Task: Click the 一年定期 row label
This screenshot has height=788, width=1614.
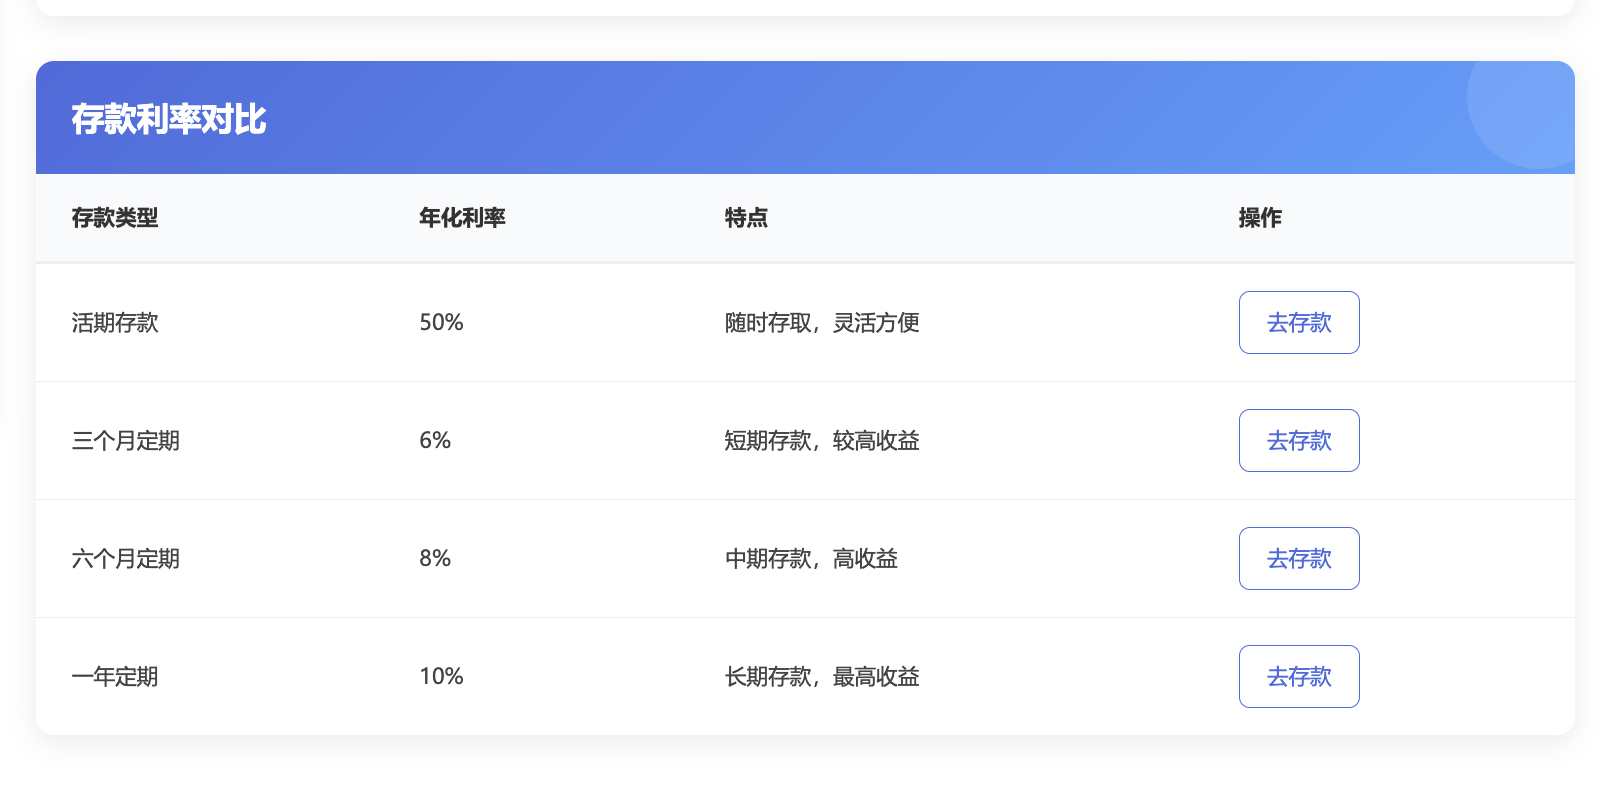Action: pyautogui.click(x=115, y=677)
